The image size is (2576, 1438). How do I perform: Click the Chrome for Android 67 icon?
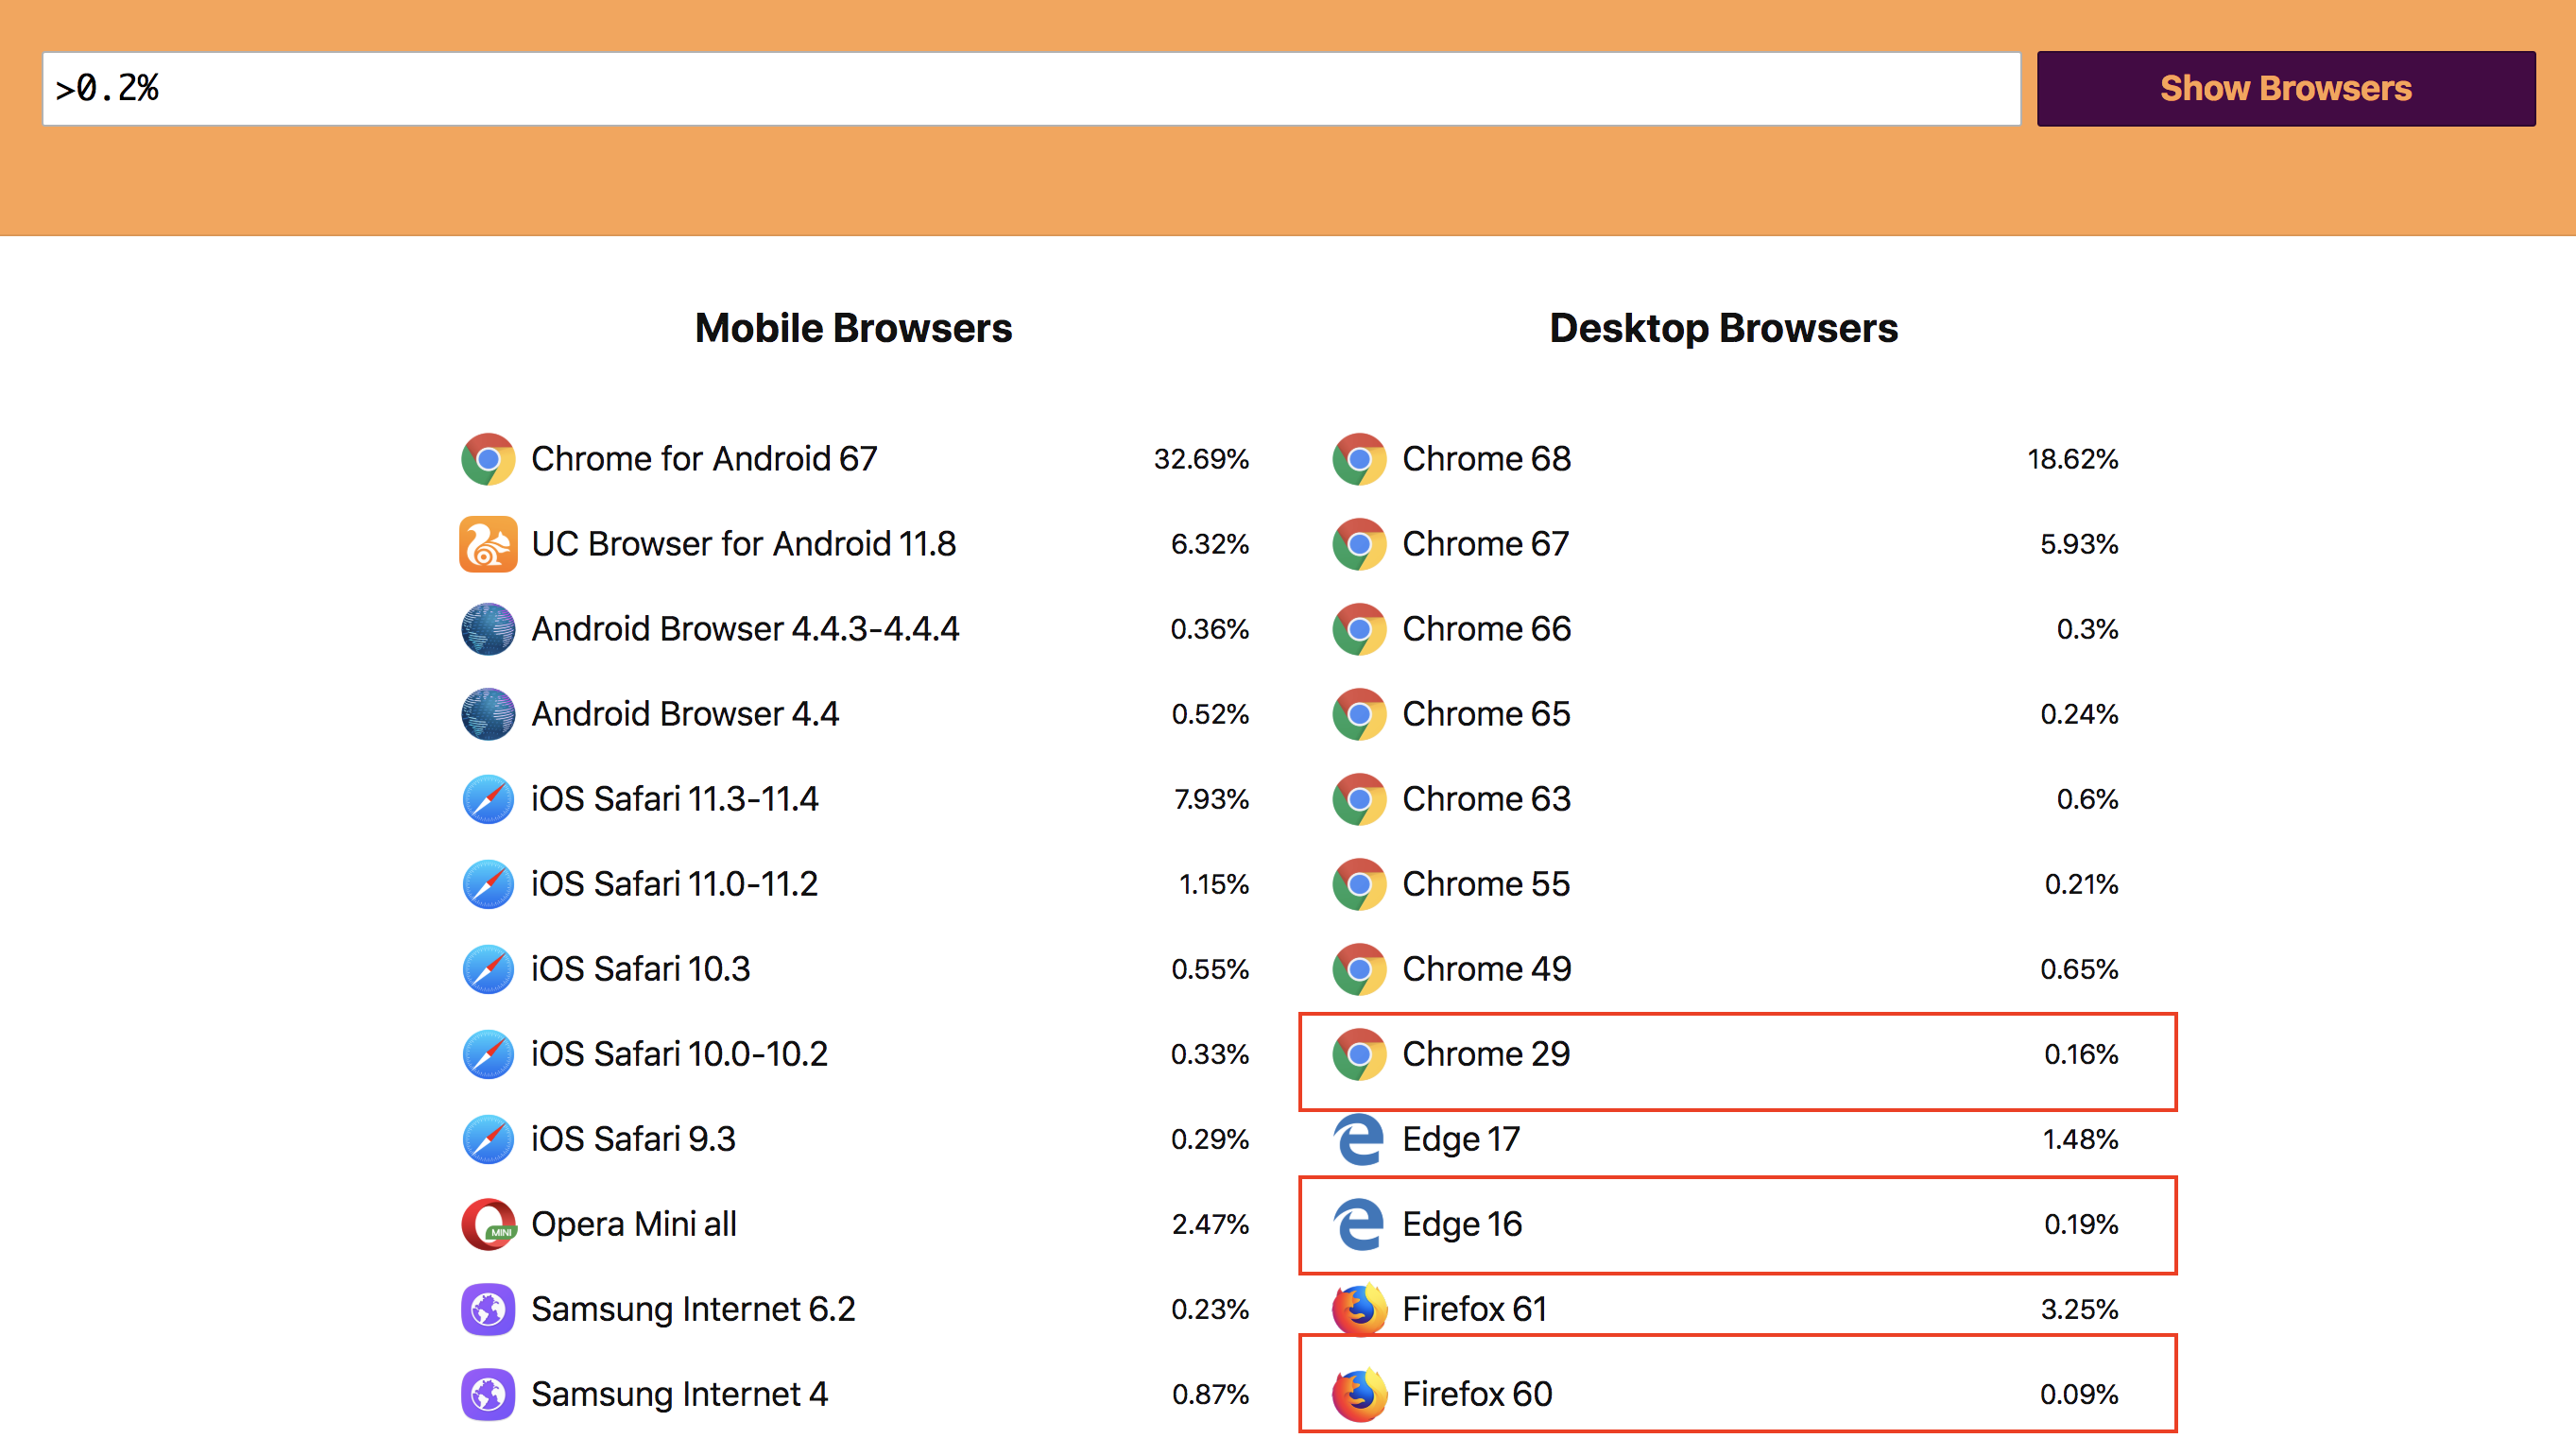[x=487, y=459]
